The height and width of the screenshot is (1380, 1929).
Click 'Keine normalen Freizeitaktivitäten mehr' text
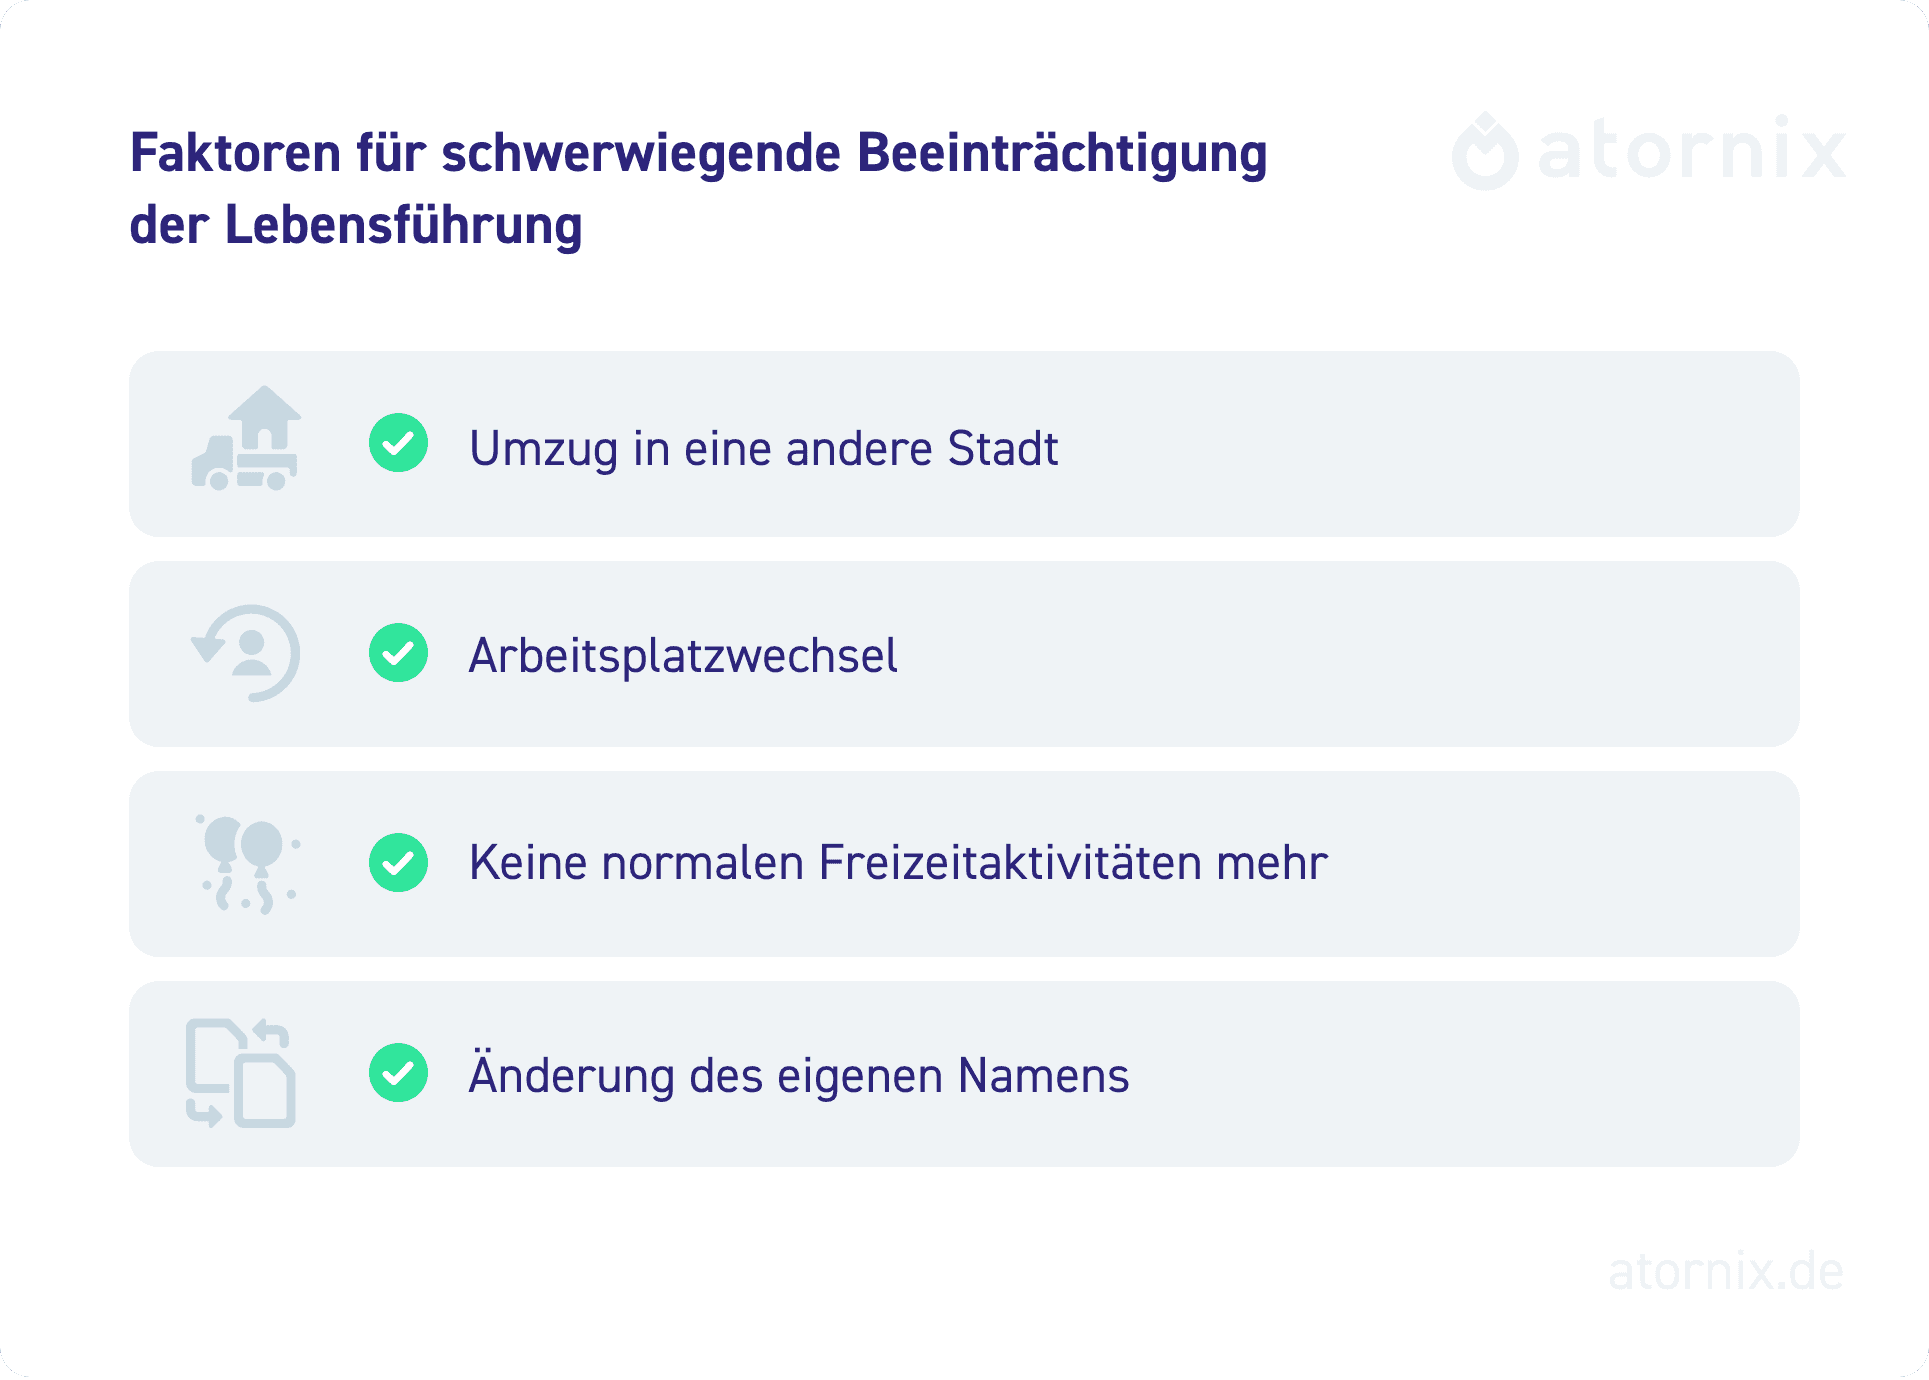point(897,863)
